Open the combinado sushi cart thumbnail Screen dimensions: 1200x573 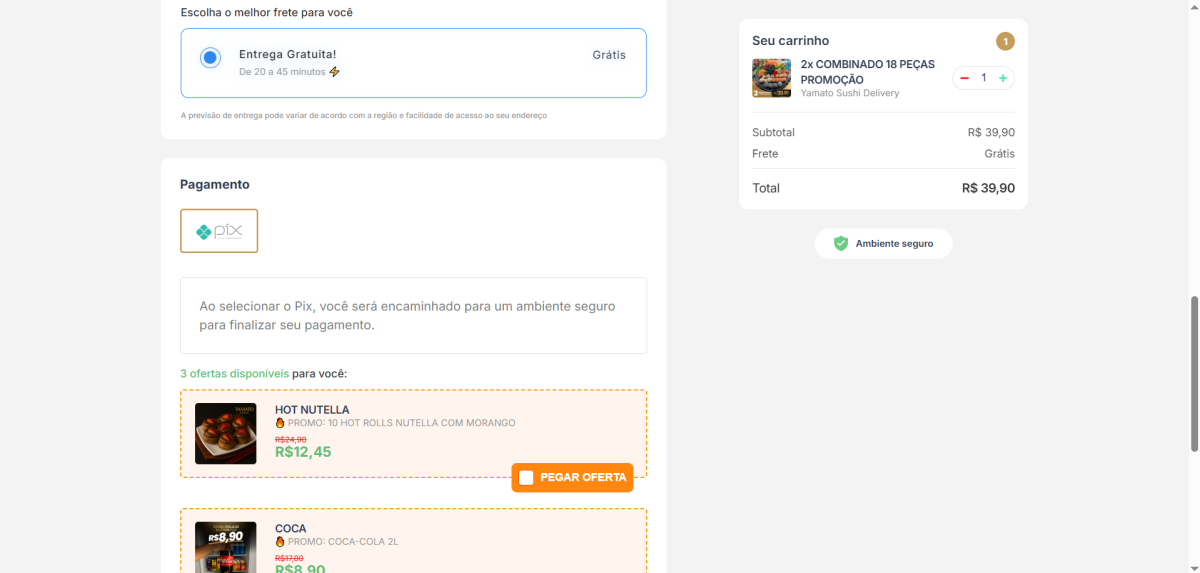[x=771, y=78]
